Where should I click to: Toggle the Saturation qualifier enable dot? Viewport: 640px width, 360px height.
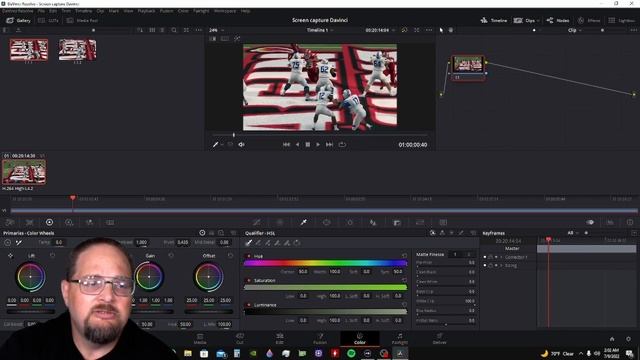tap(249, 281)
